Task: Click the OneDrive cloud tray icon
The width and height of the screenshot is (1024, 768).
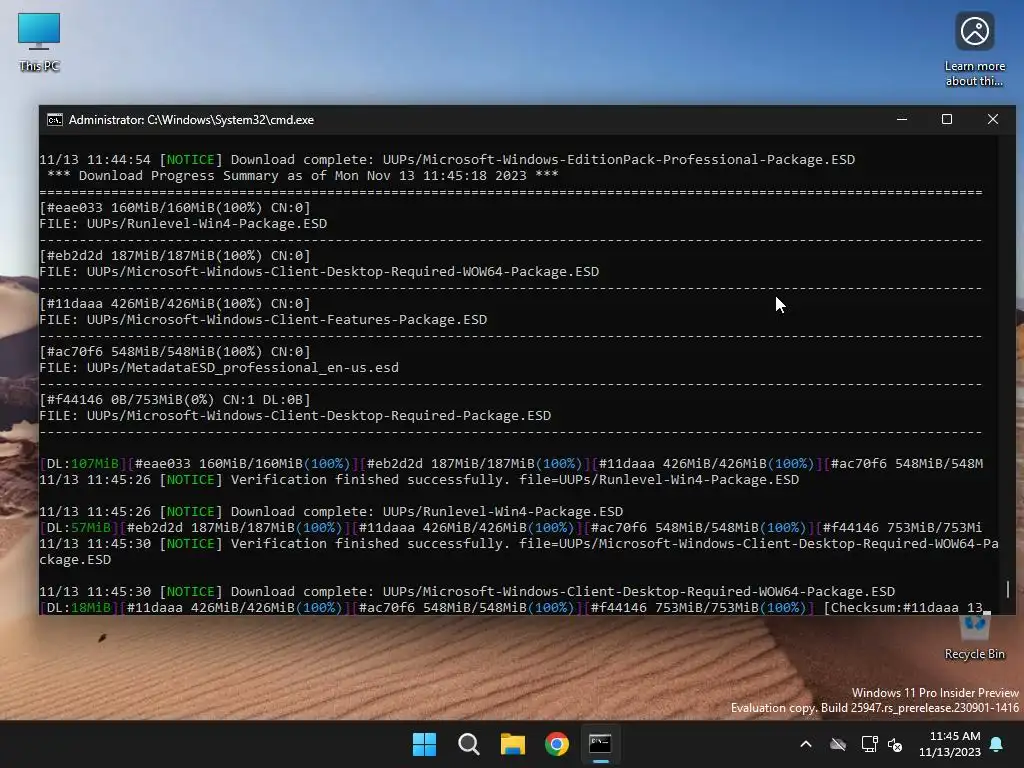Action: tap(838, 744)
